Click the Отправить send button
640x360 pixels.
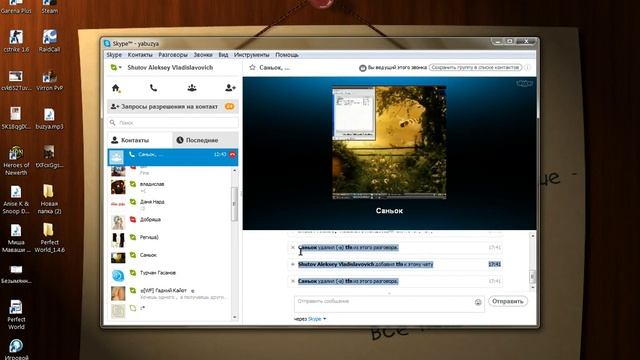[508, 301]
